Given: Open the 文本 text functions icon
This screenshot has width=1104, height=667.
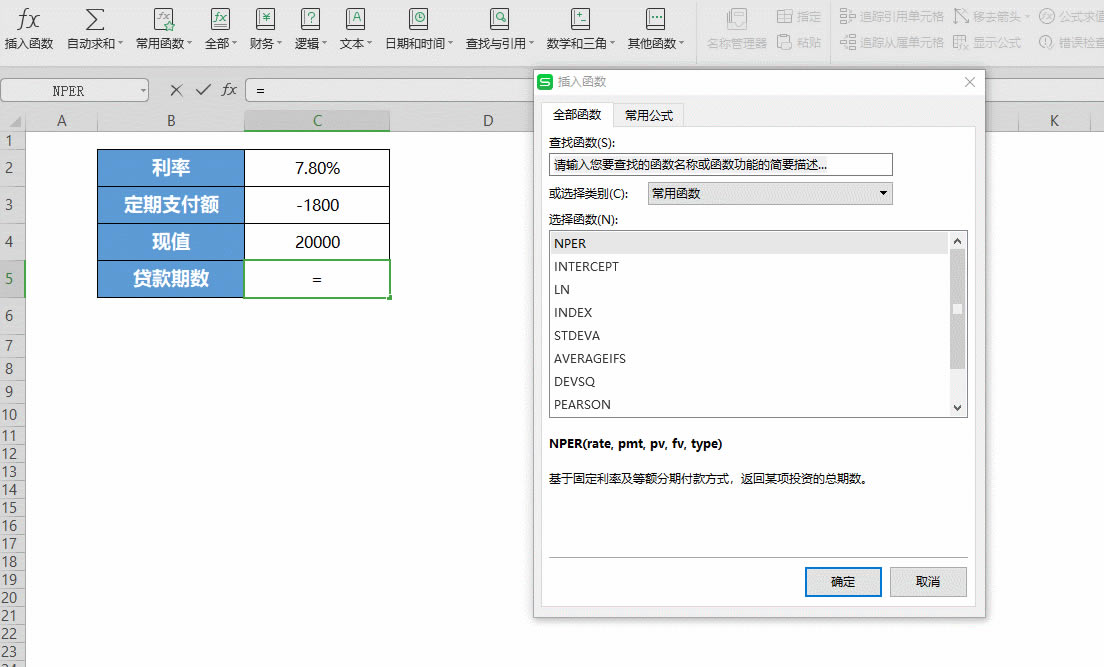Looking at the screenshot, I should click(355, 19).
